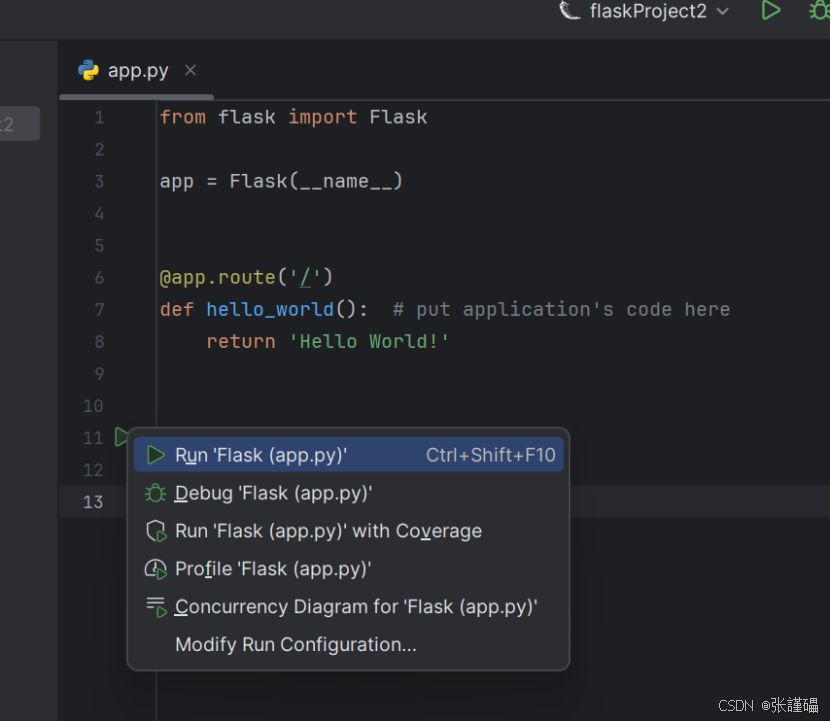831x722 pixels.
Task: Click the comment 'put application's code here'
Action: (561, 309)
